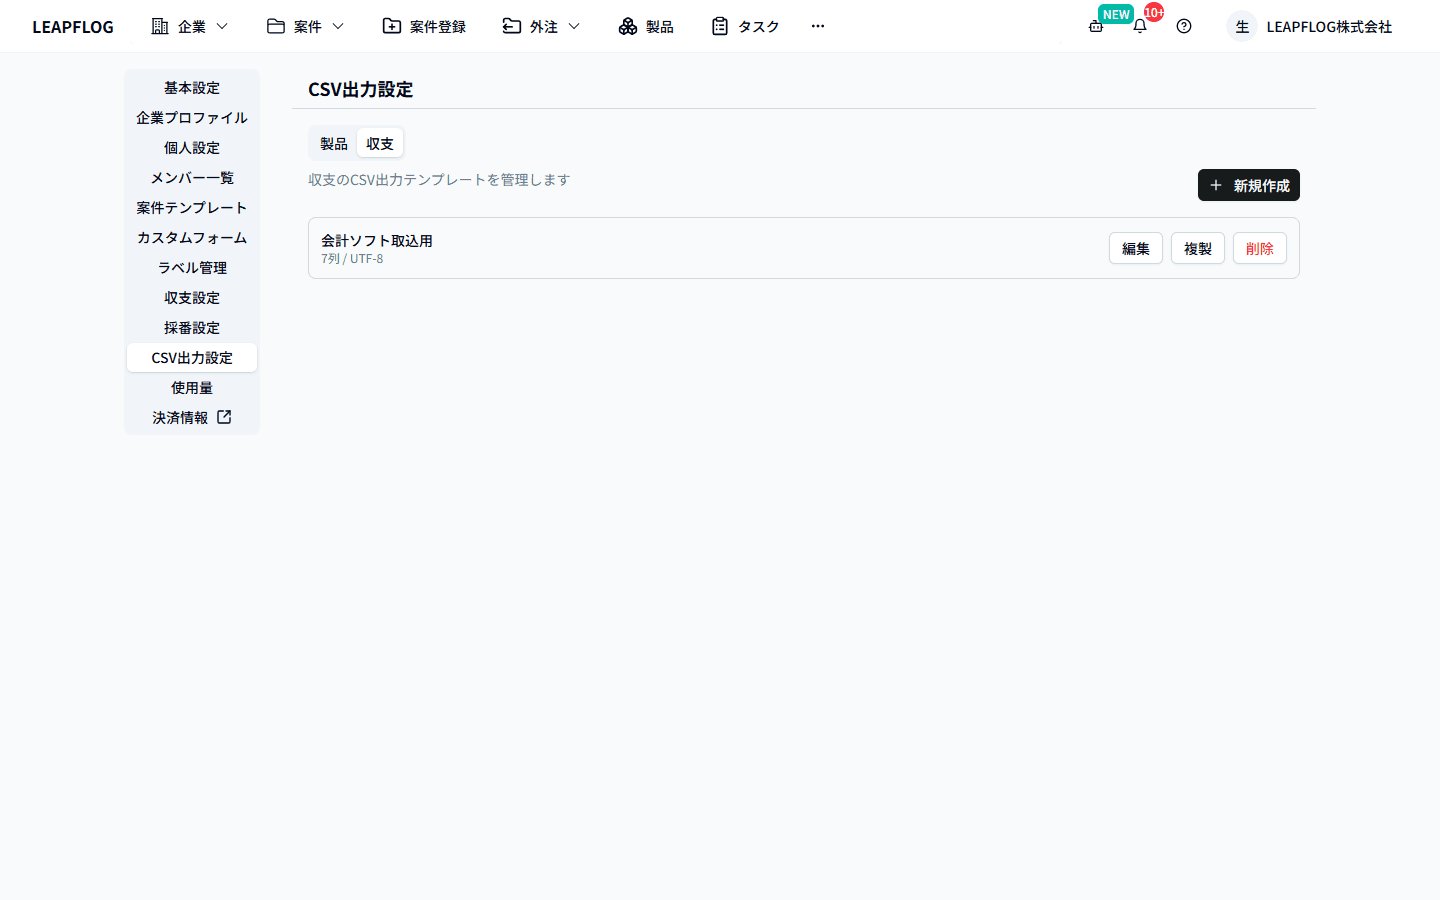The width and height of the screenshot is (1440, 900).
Task: Click the template name 会計ソフト取込用
Action: tap(377, 241)
